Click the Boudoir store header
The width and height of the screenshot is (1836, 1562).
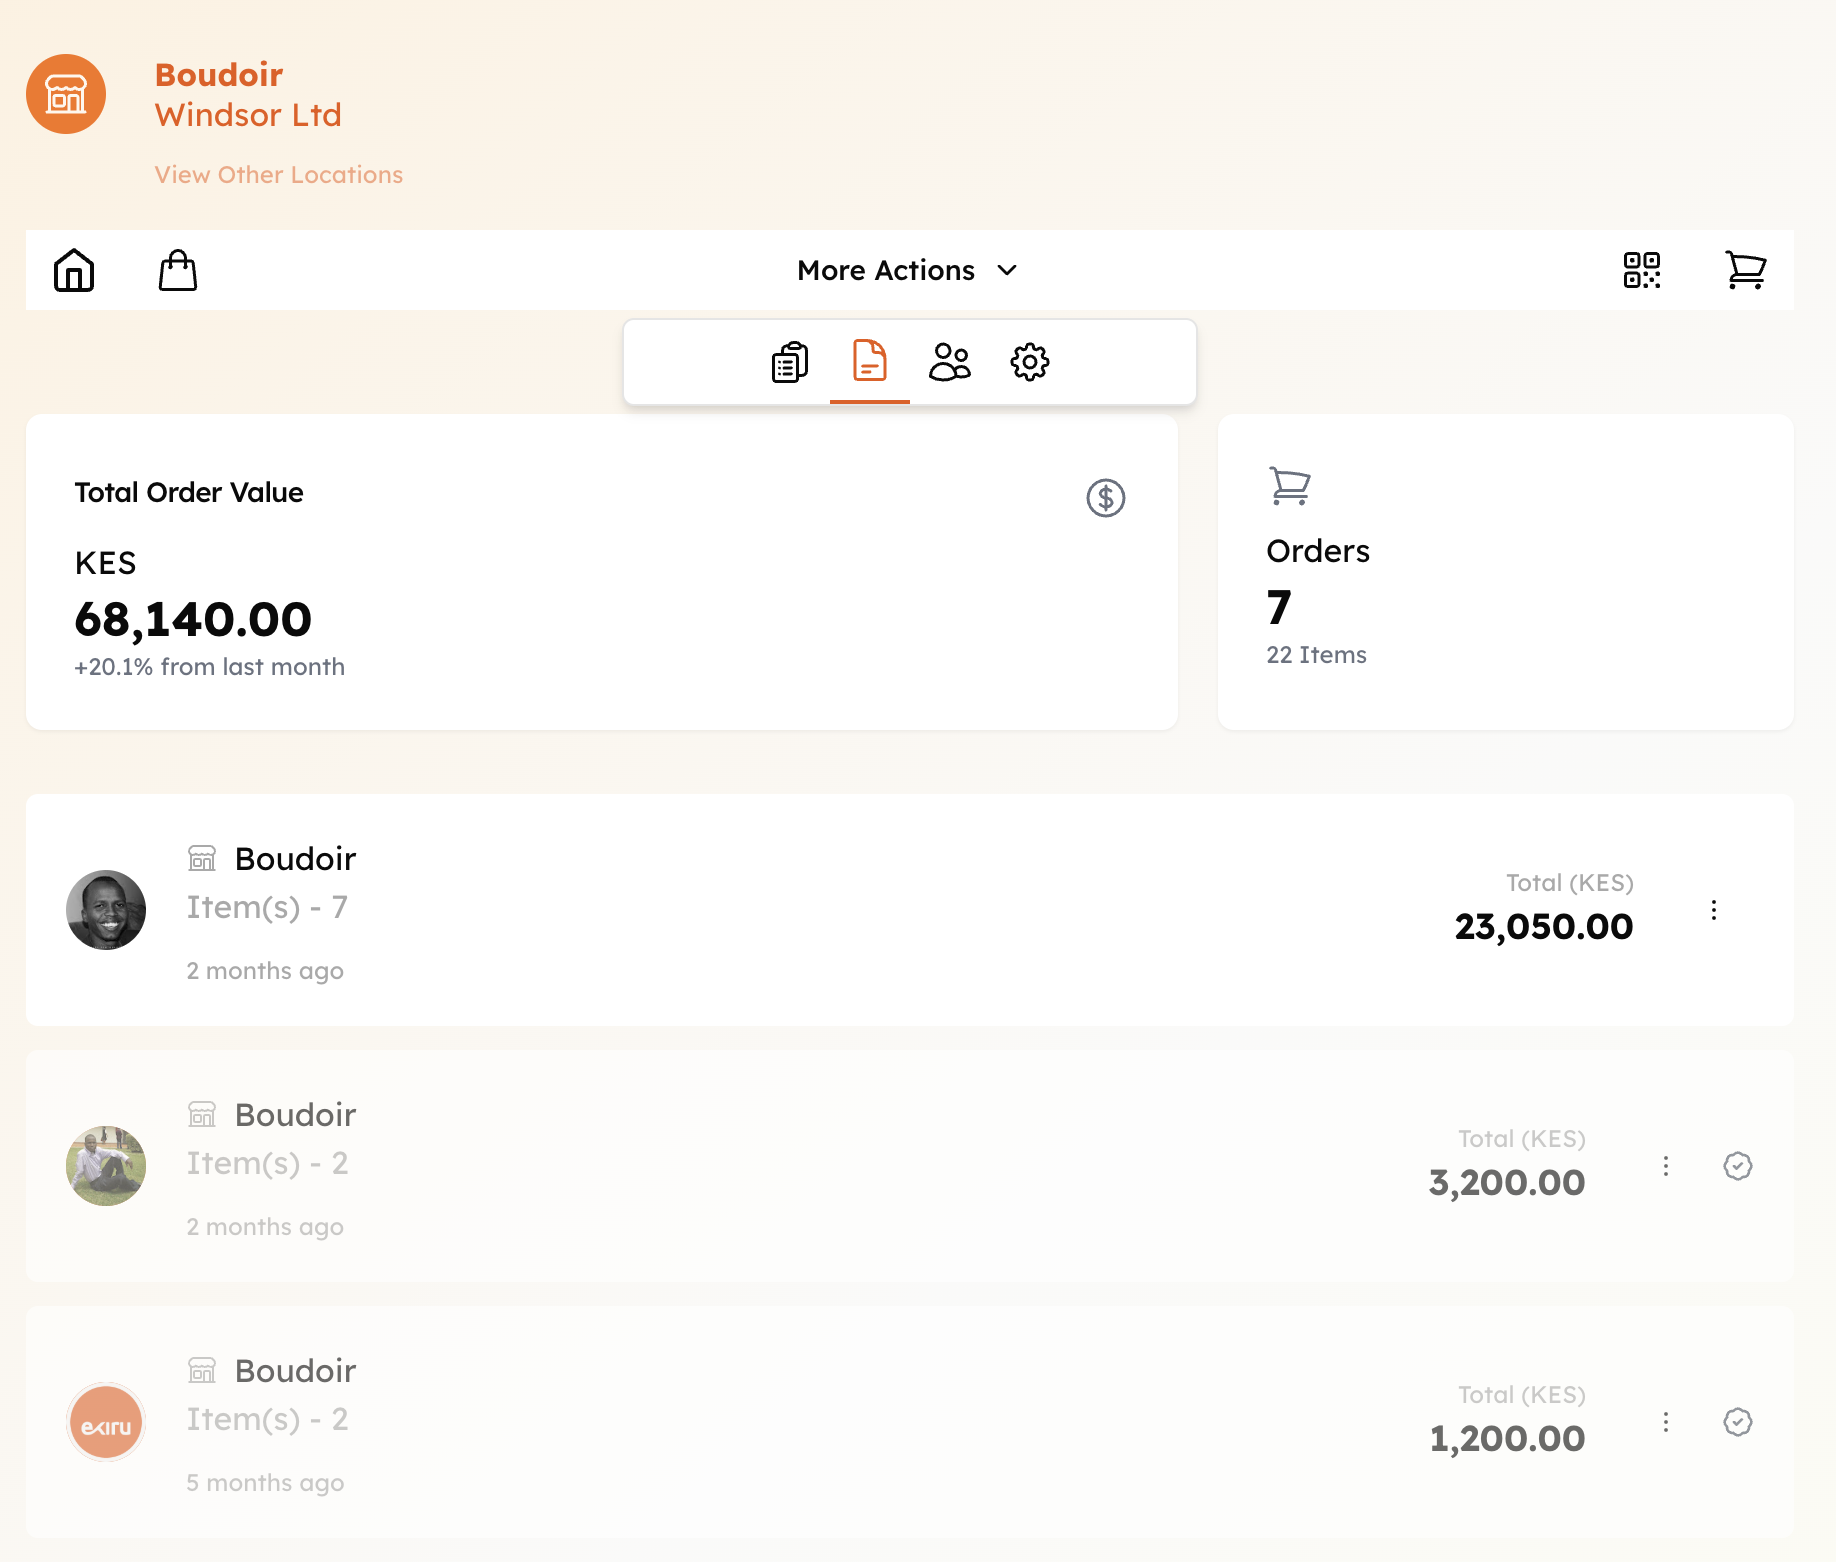(219, 74)
